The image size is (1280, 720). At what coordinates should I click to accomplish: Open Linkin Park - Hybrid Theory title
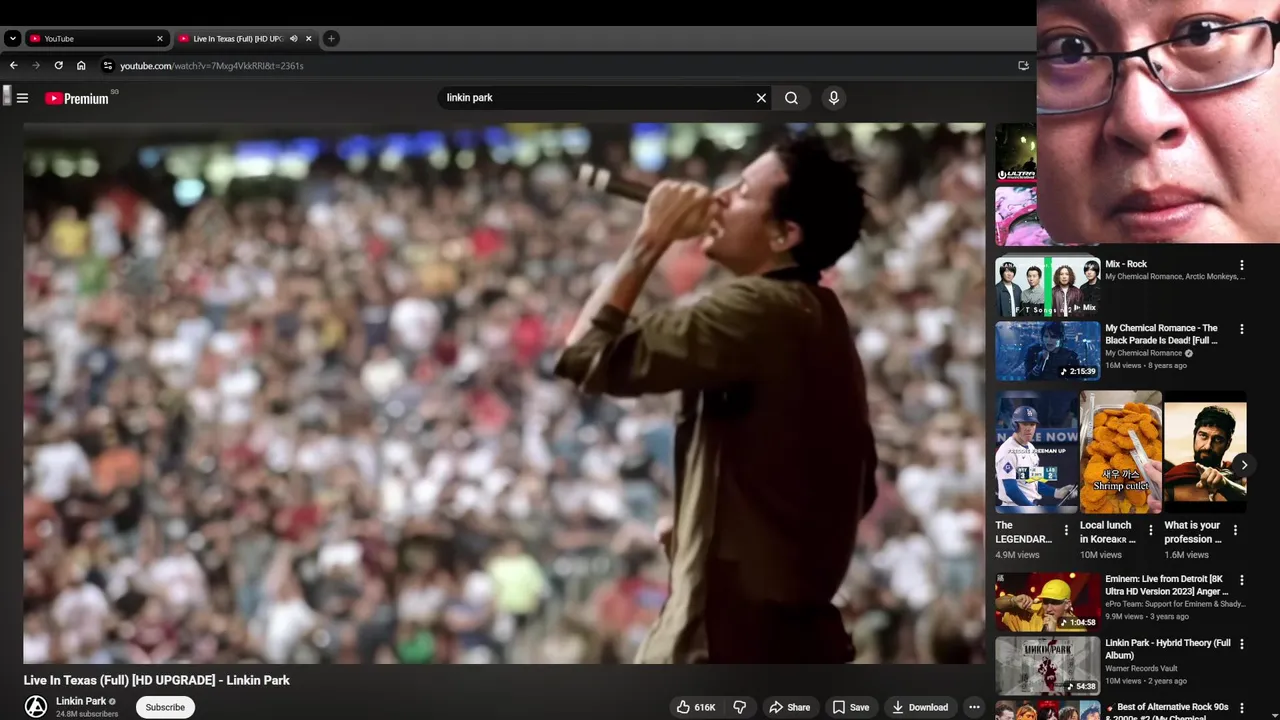click(x=1168, y=649)
